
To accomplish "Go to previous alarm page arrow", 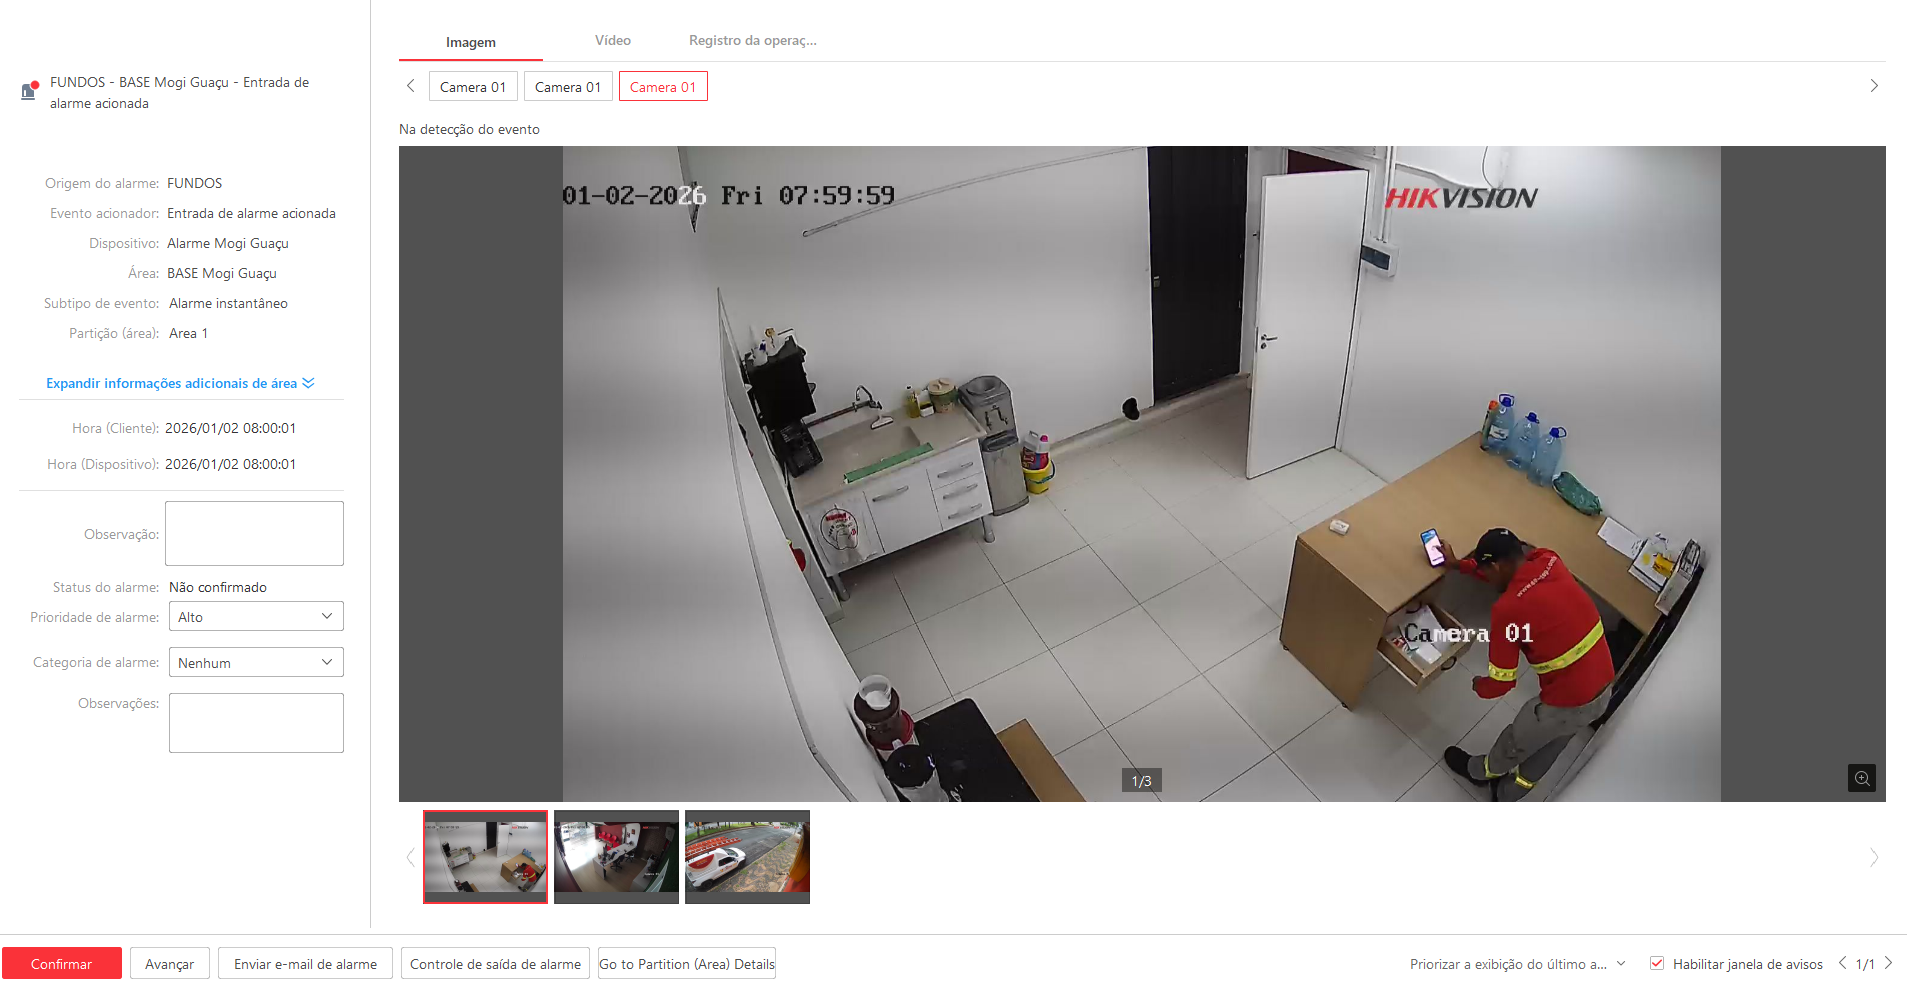I will pyautogui.click(x=1842, y=963).
